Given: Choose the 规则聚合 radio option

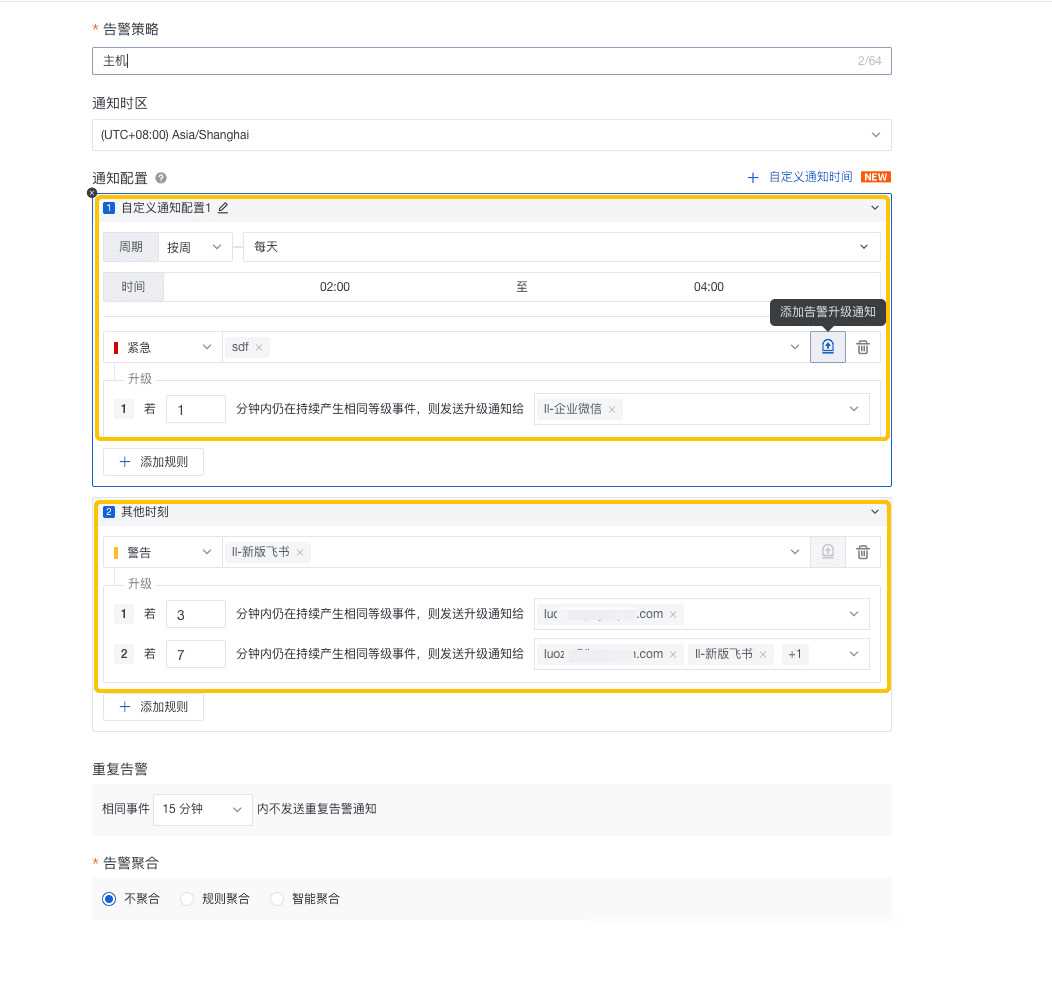Looking at the screenshot, I should click(x=187, y=899).
